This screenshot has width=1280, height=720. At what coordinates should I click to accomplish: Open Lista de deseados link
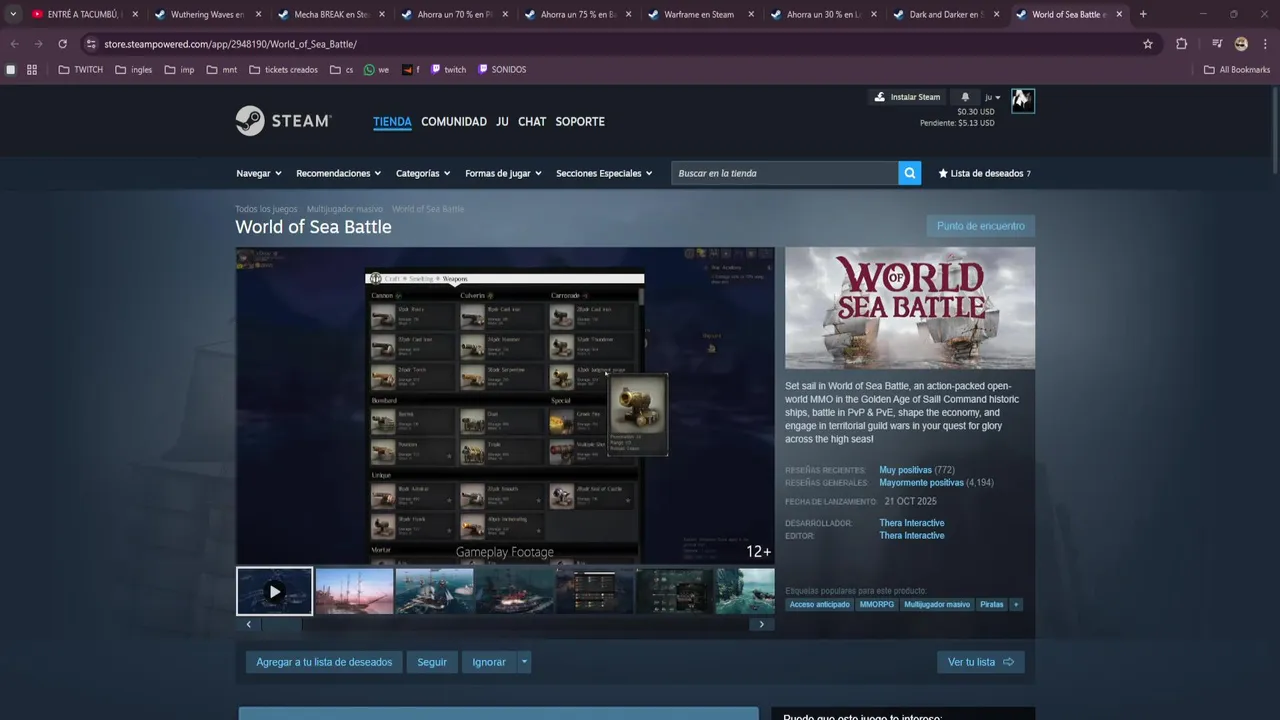pos(984,173)
